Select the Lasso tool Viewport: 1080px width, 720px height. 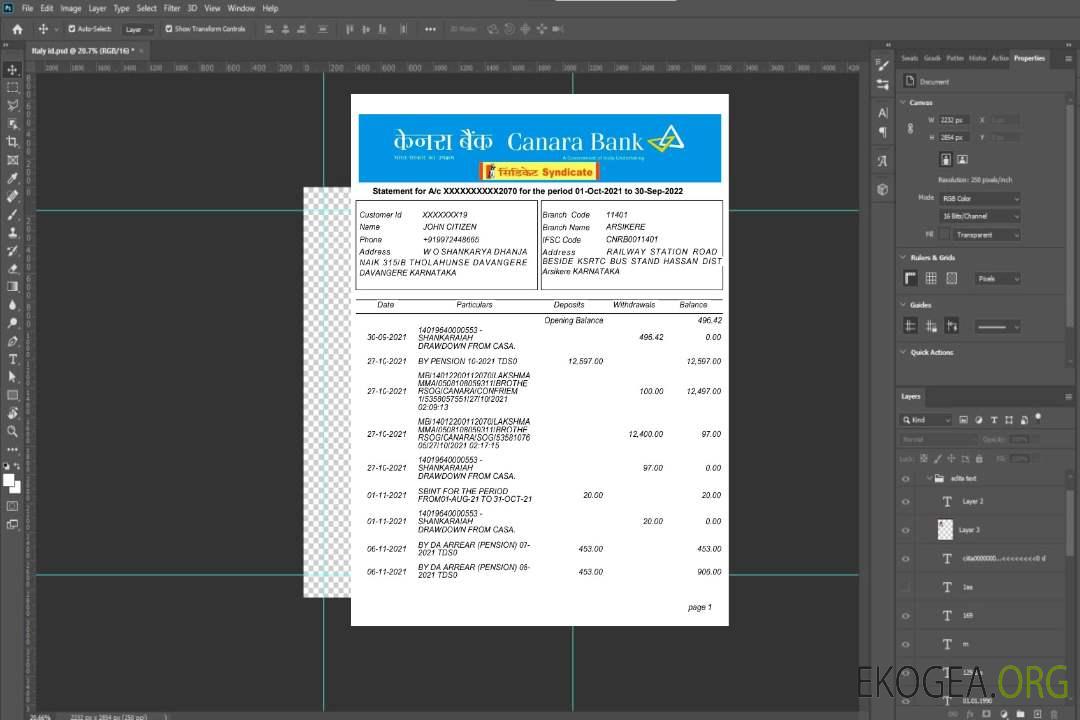tap(12, 105)
